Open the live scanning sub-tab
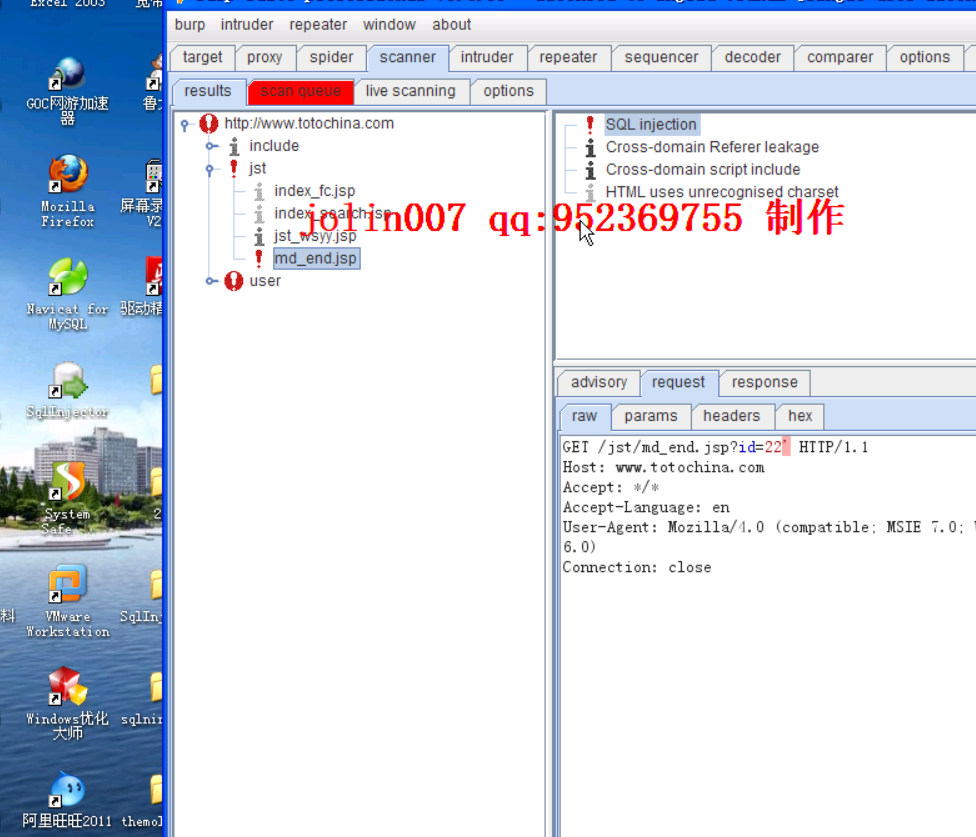The height and width of the screenshot is (837, 976). click(410, 91)
